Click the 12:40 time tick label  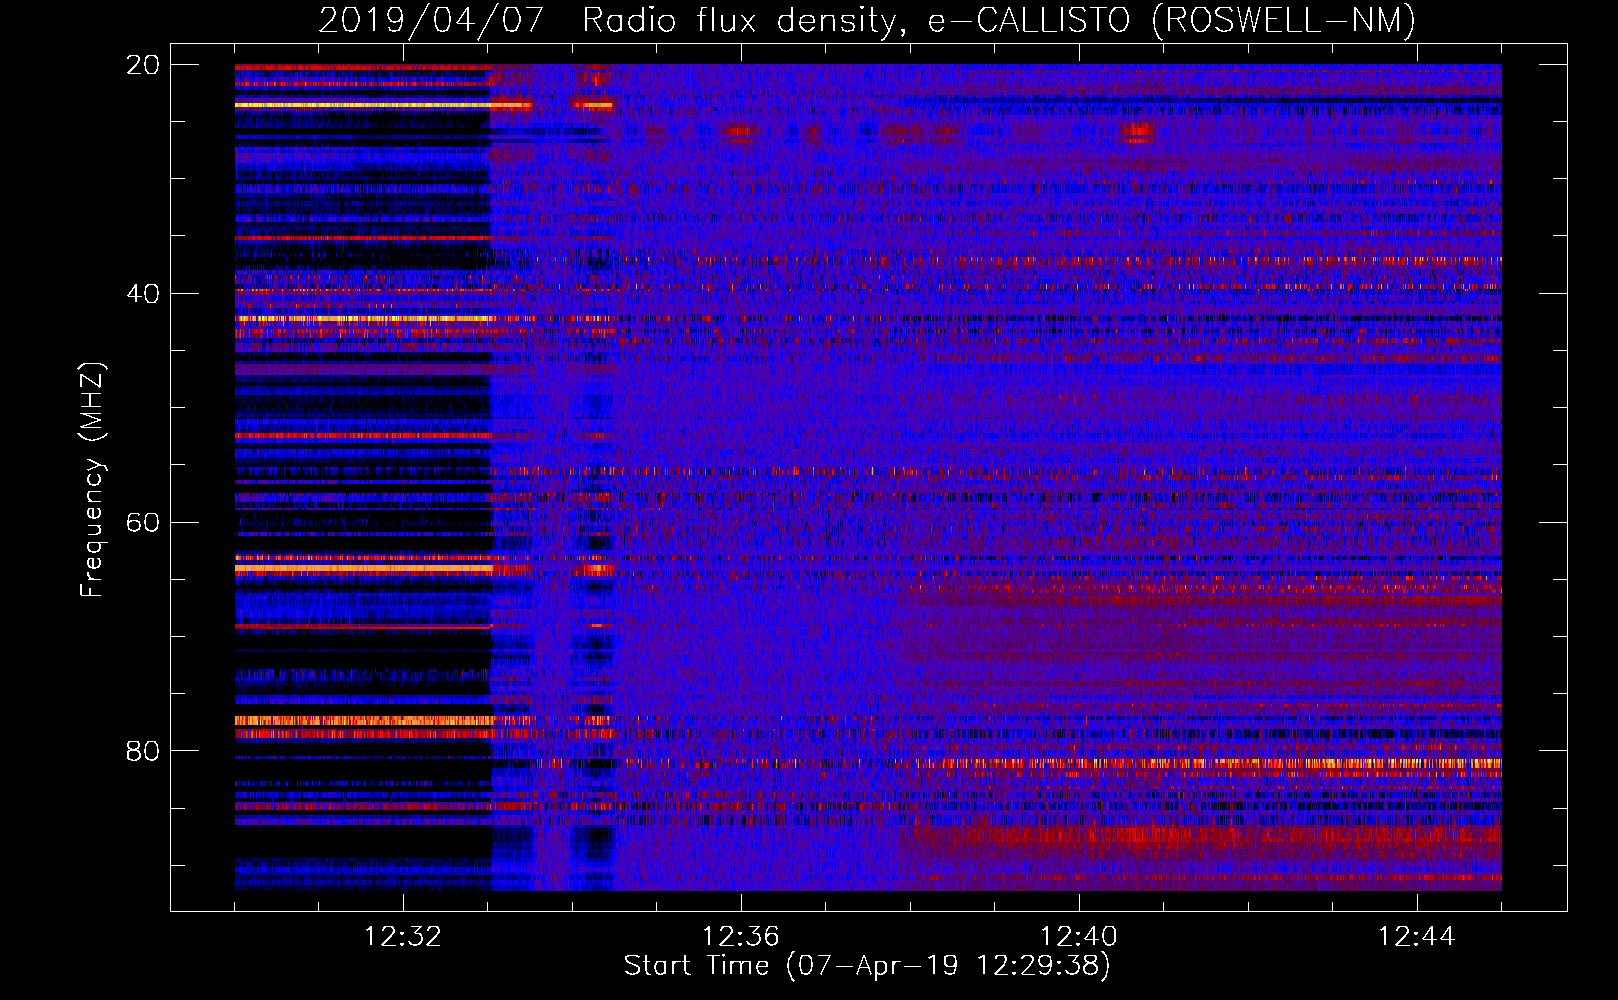tap(1079, 937)
